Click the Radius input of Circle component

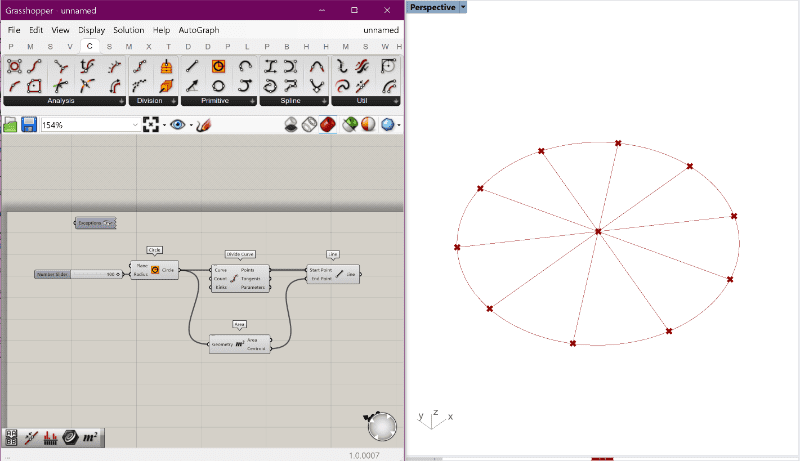[x=141, y=274]
